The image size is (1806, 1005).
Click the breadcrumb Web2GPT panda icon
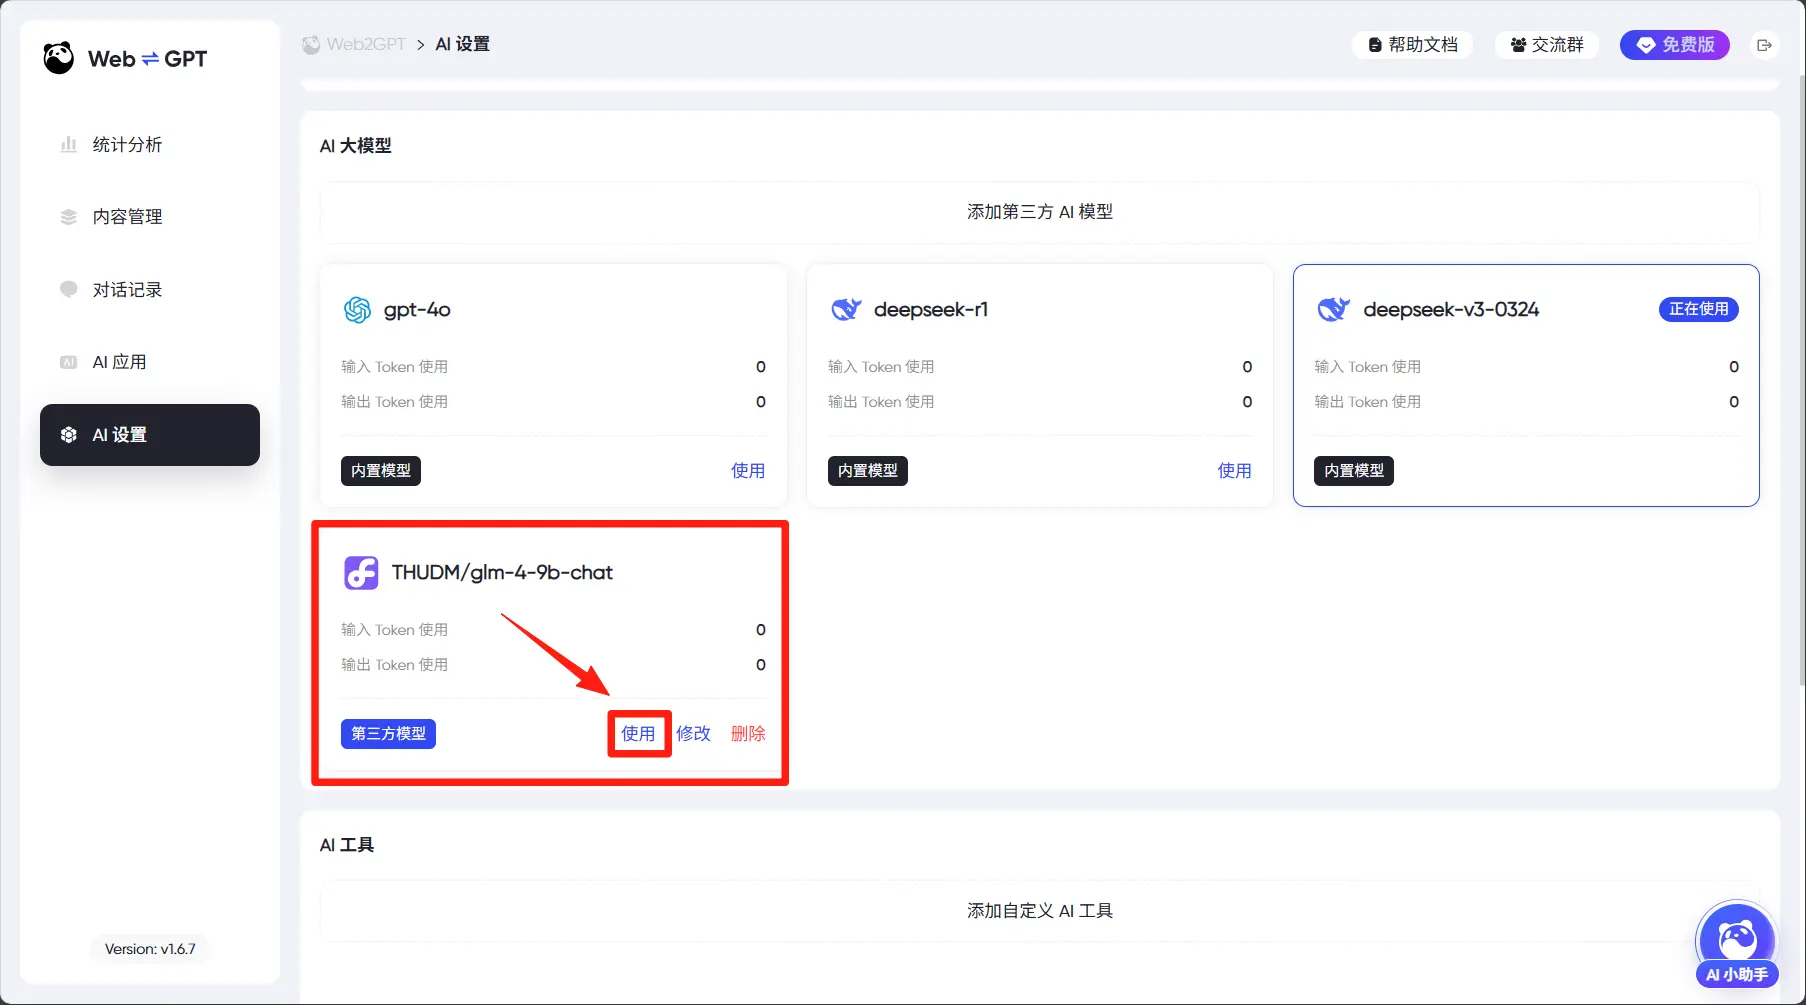312,45
